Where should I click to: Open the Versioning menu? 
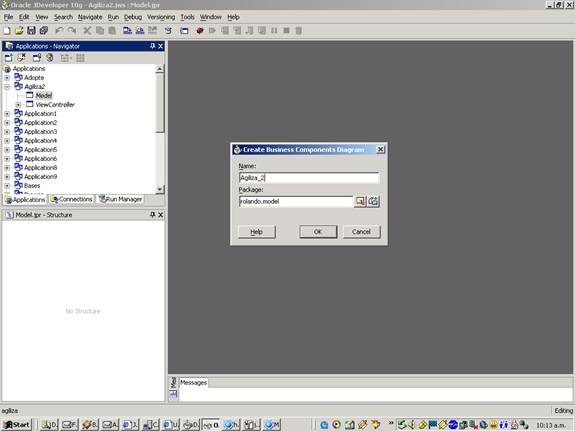click(161, 17)
